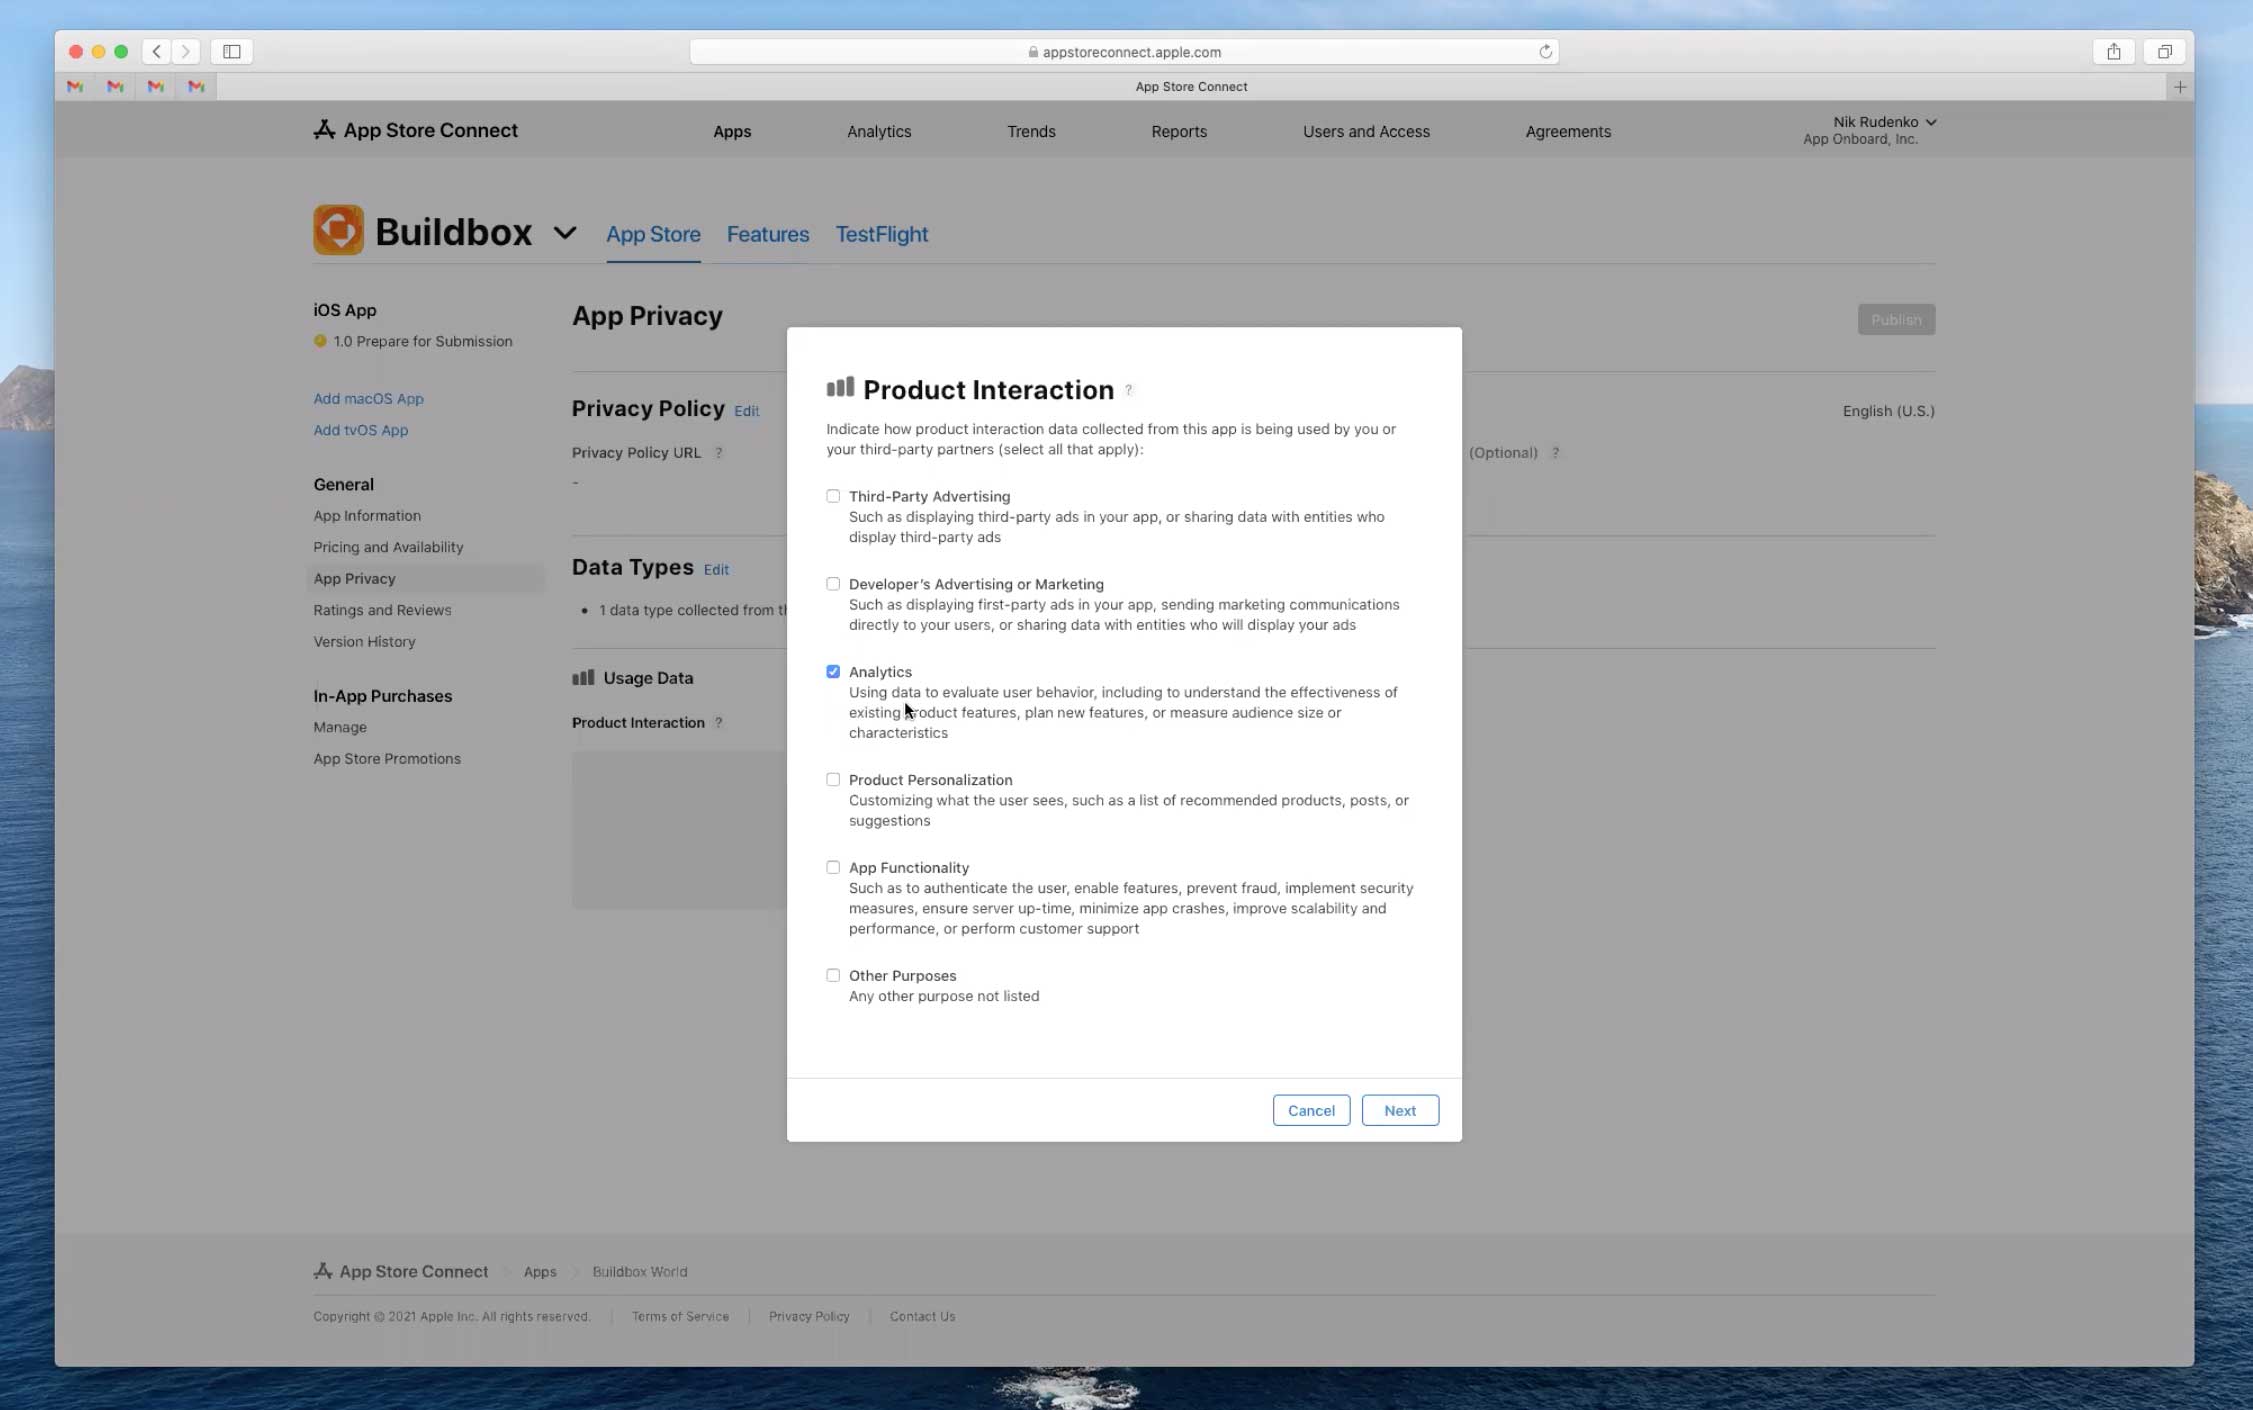
Task: Open the Trends menu item
Action: pos(1030,131)
